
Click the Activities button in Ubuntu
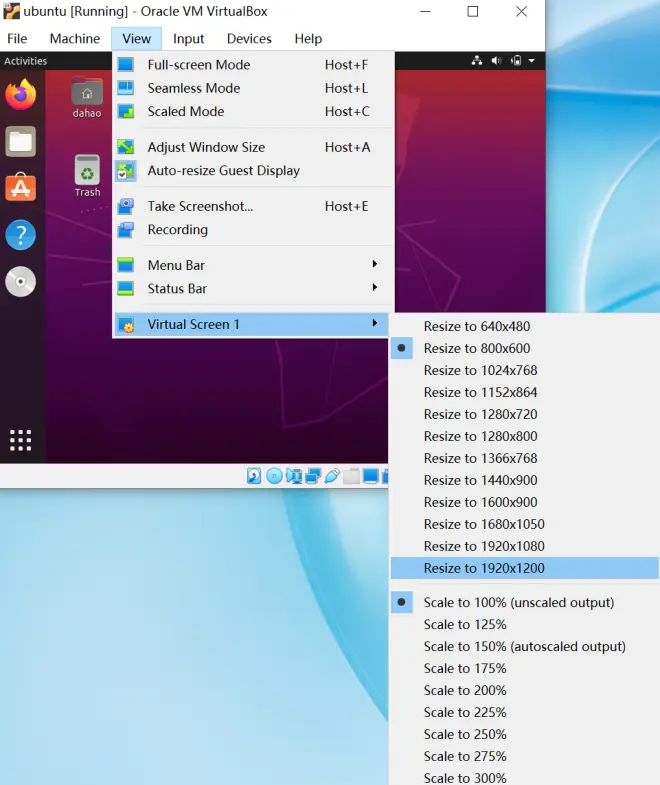click(x=26, y=61)
